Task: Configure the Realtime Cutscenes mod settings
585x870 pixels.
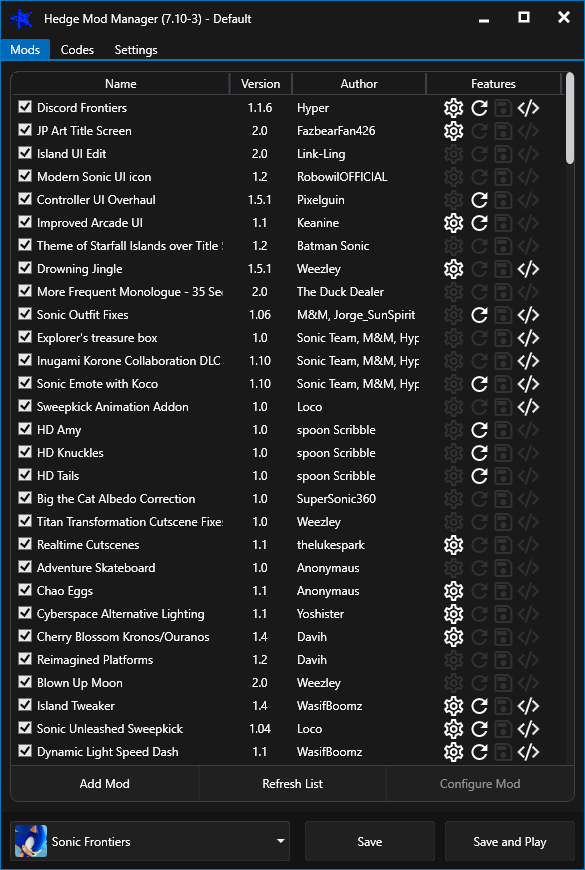Action: tap(453, 545)
